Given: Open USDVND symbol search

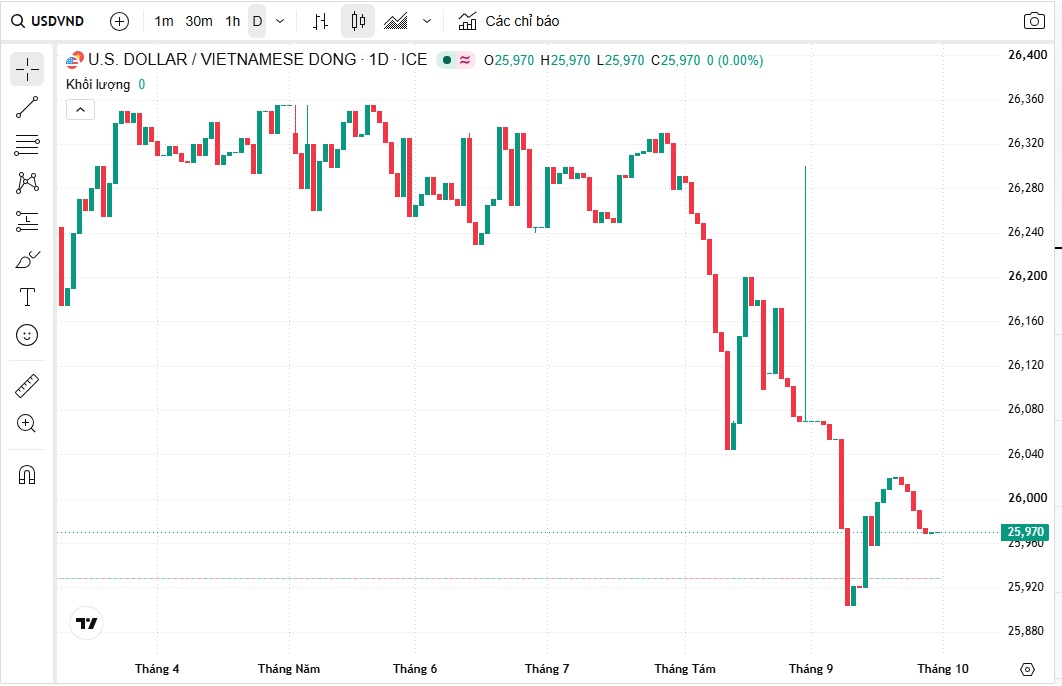Looking at the screenshot, I should (47, 21).
